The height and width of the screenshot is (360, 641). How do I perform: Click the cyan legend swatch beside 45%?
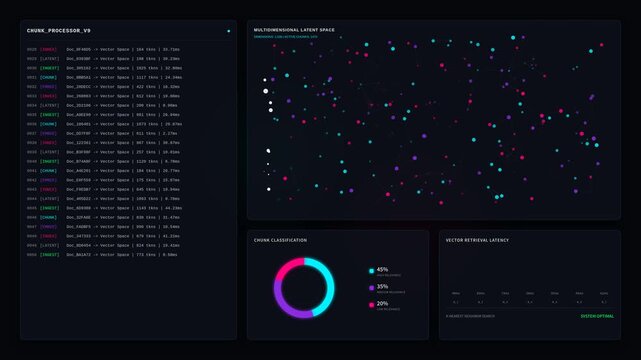[371, 271]
